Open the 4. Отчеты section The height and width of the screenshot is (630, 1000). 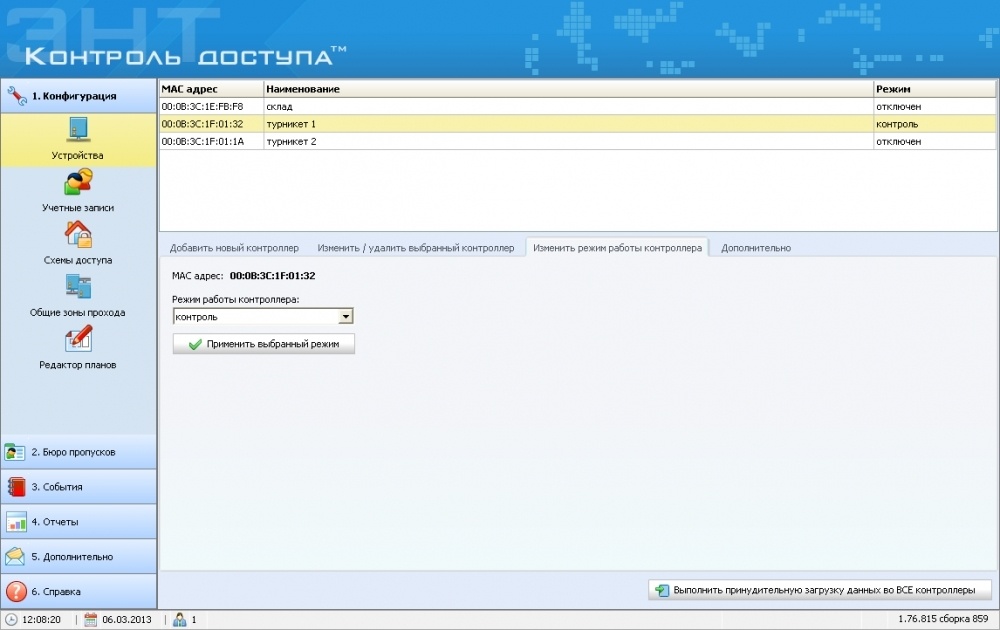pos(78,522)
